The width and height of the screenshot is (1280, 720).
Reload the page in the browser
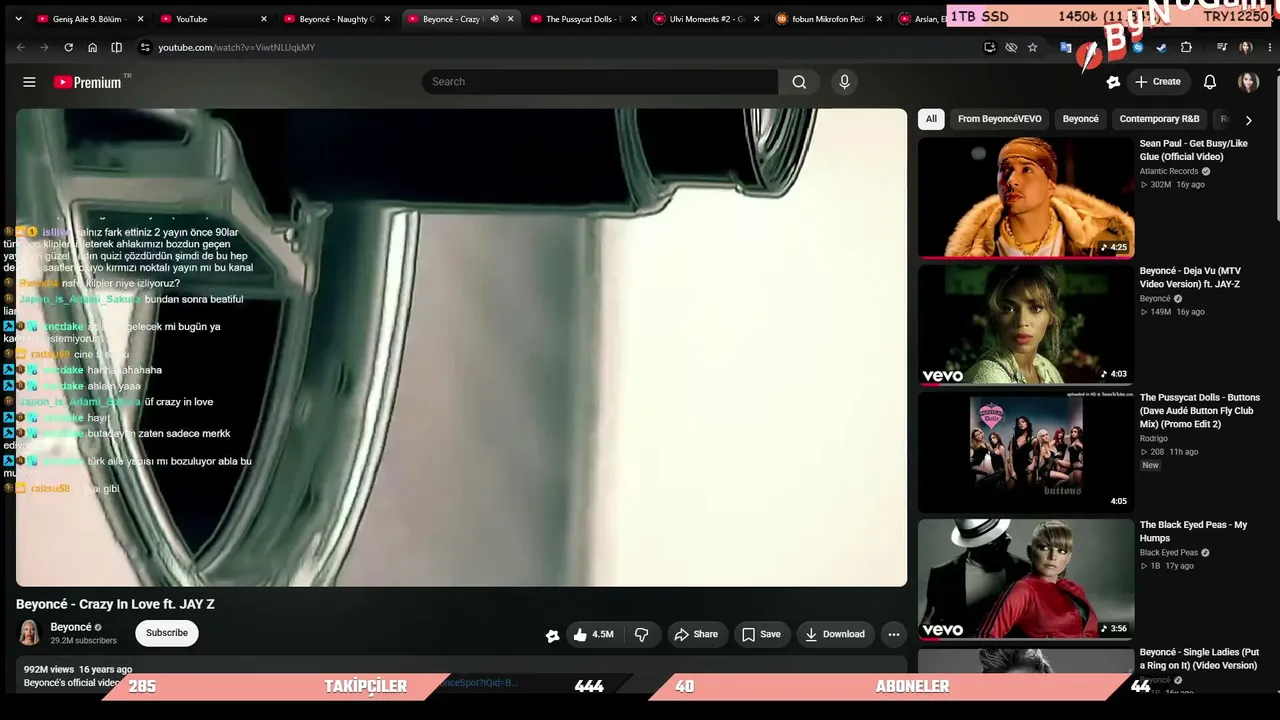(68, 47)
